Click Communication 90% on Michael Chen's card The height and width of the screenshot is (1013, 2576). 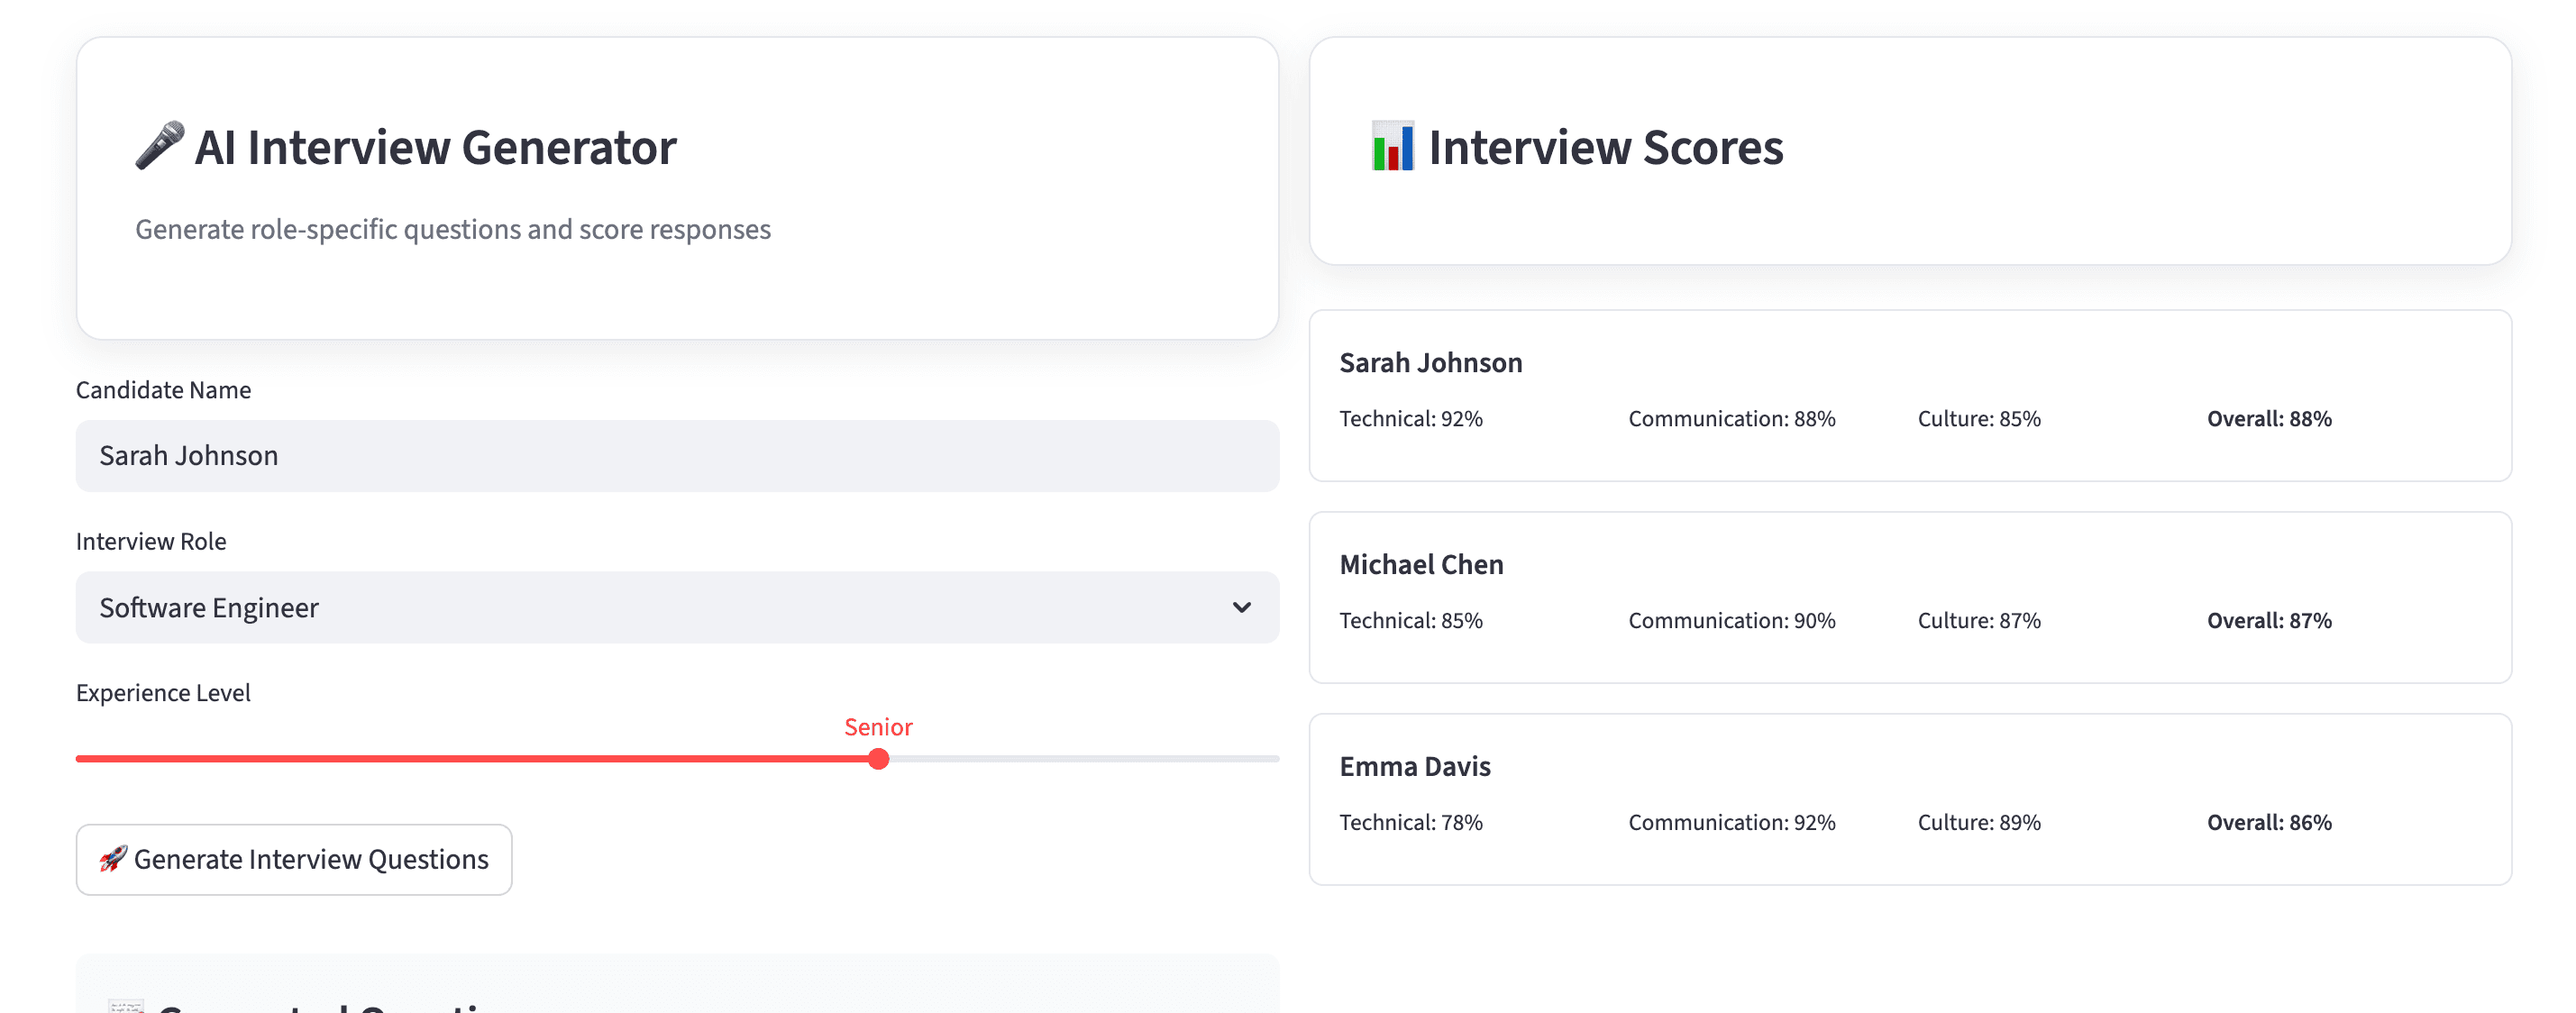click(1730, 620)
